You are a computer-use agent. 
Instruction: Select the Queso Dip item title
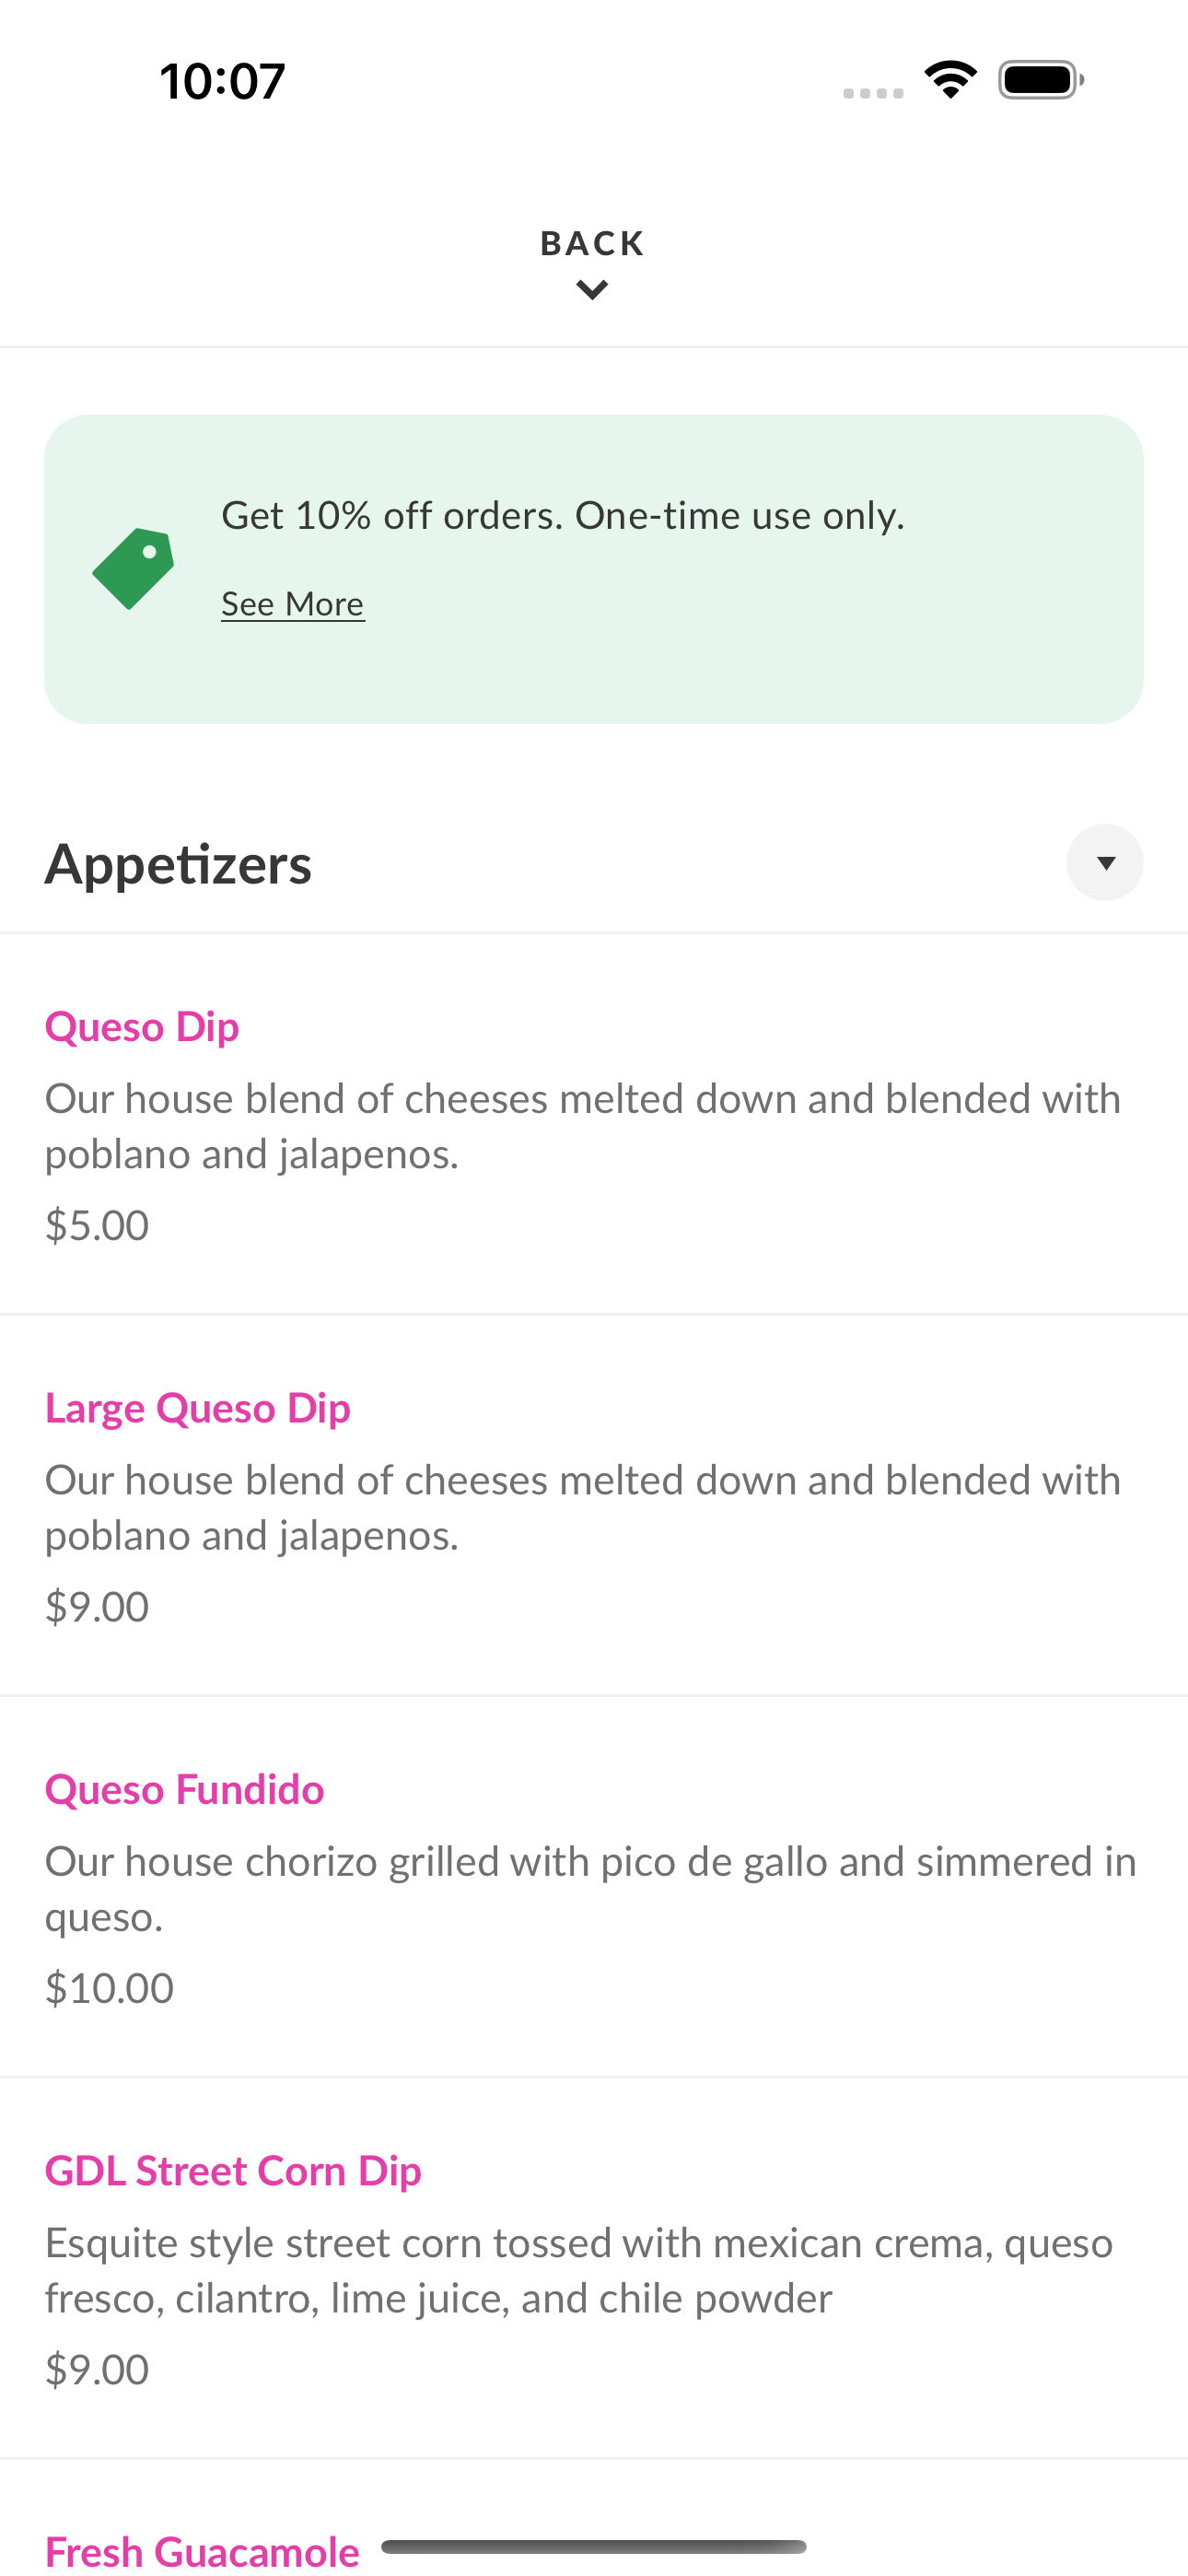coord(142,1027)
